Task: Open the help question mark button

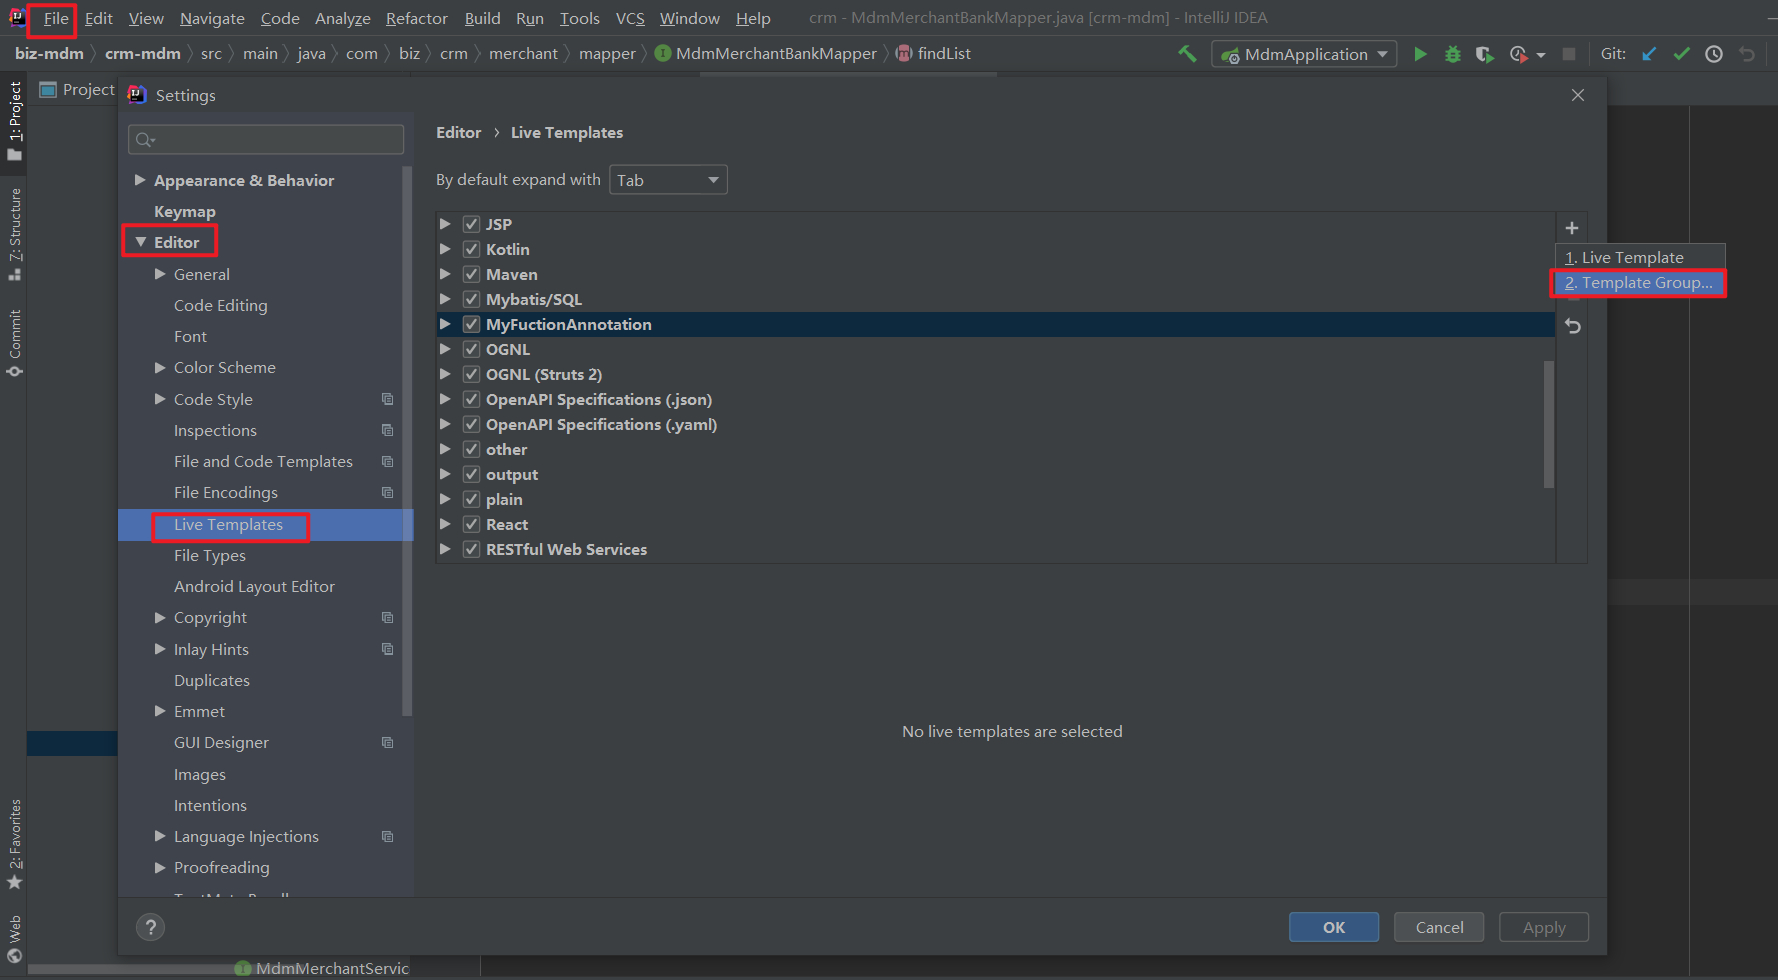Action: 150,927
